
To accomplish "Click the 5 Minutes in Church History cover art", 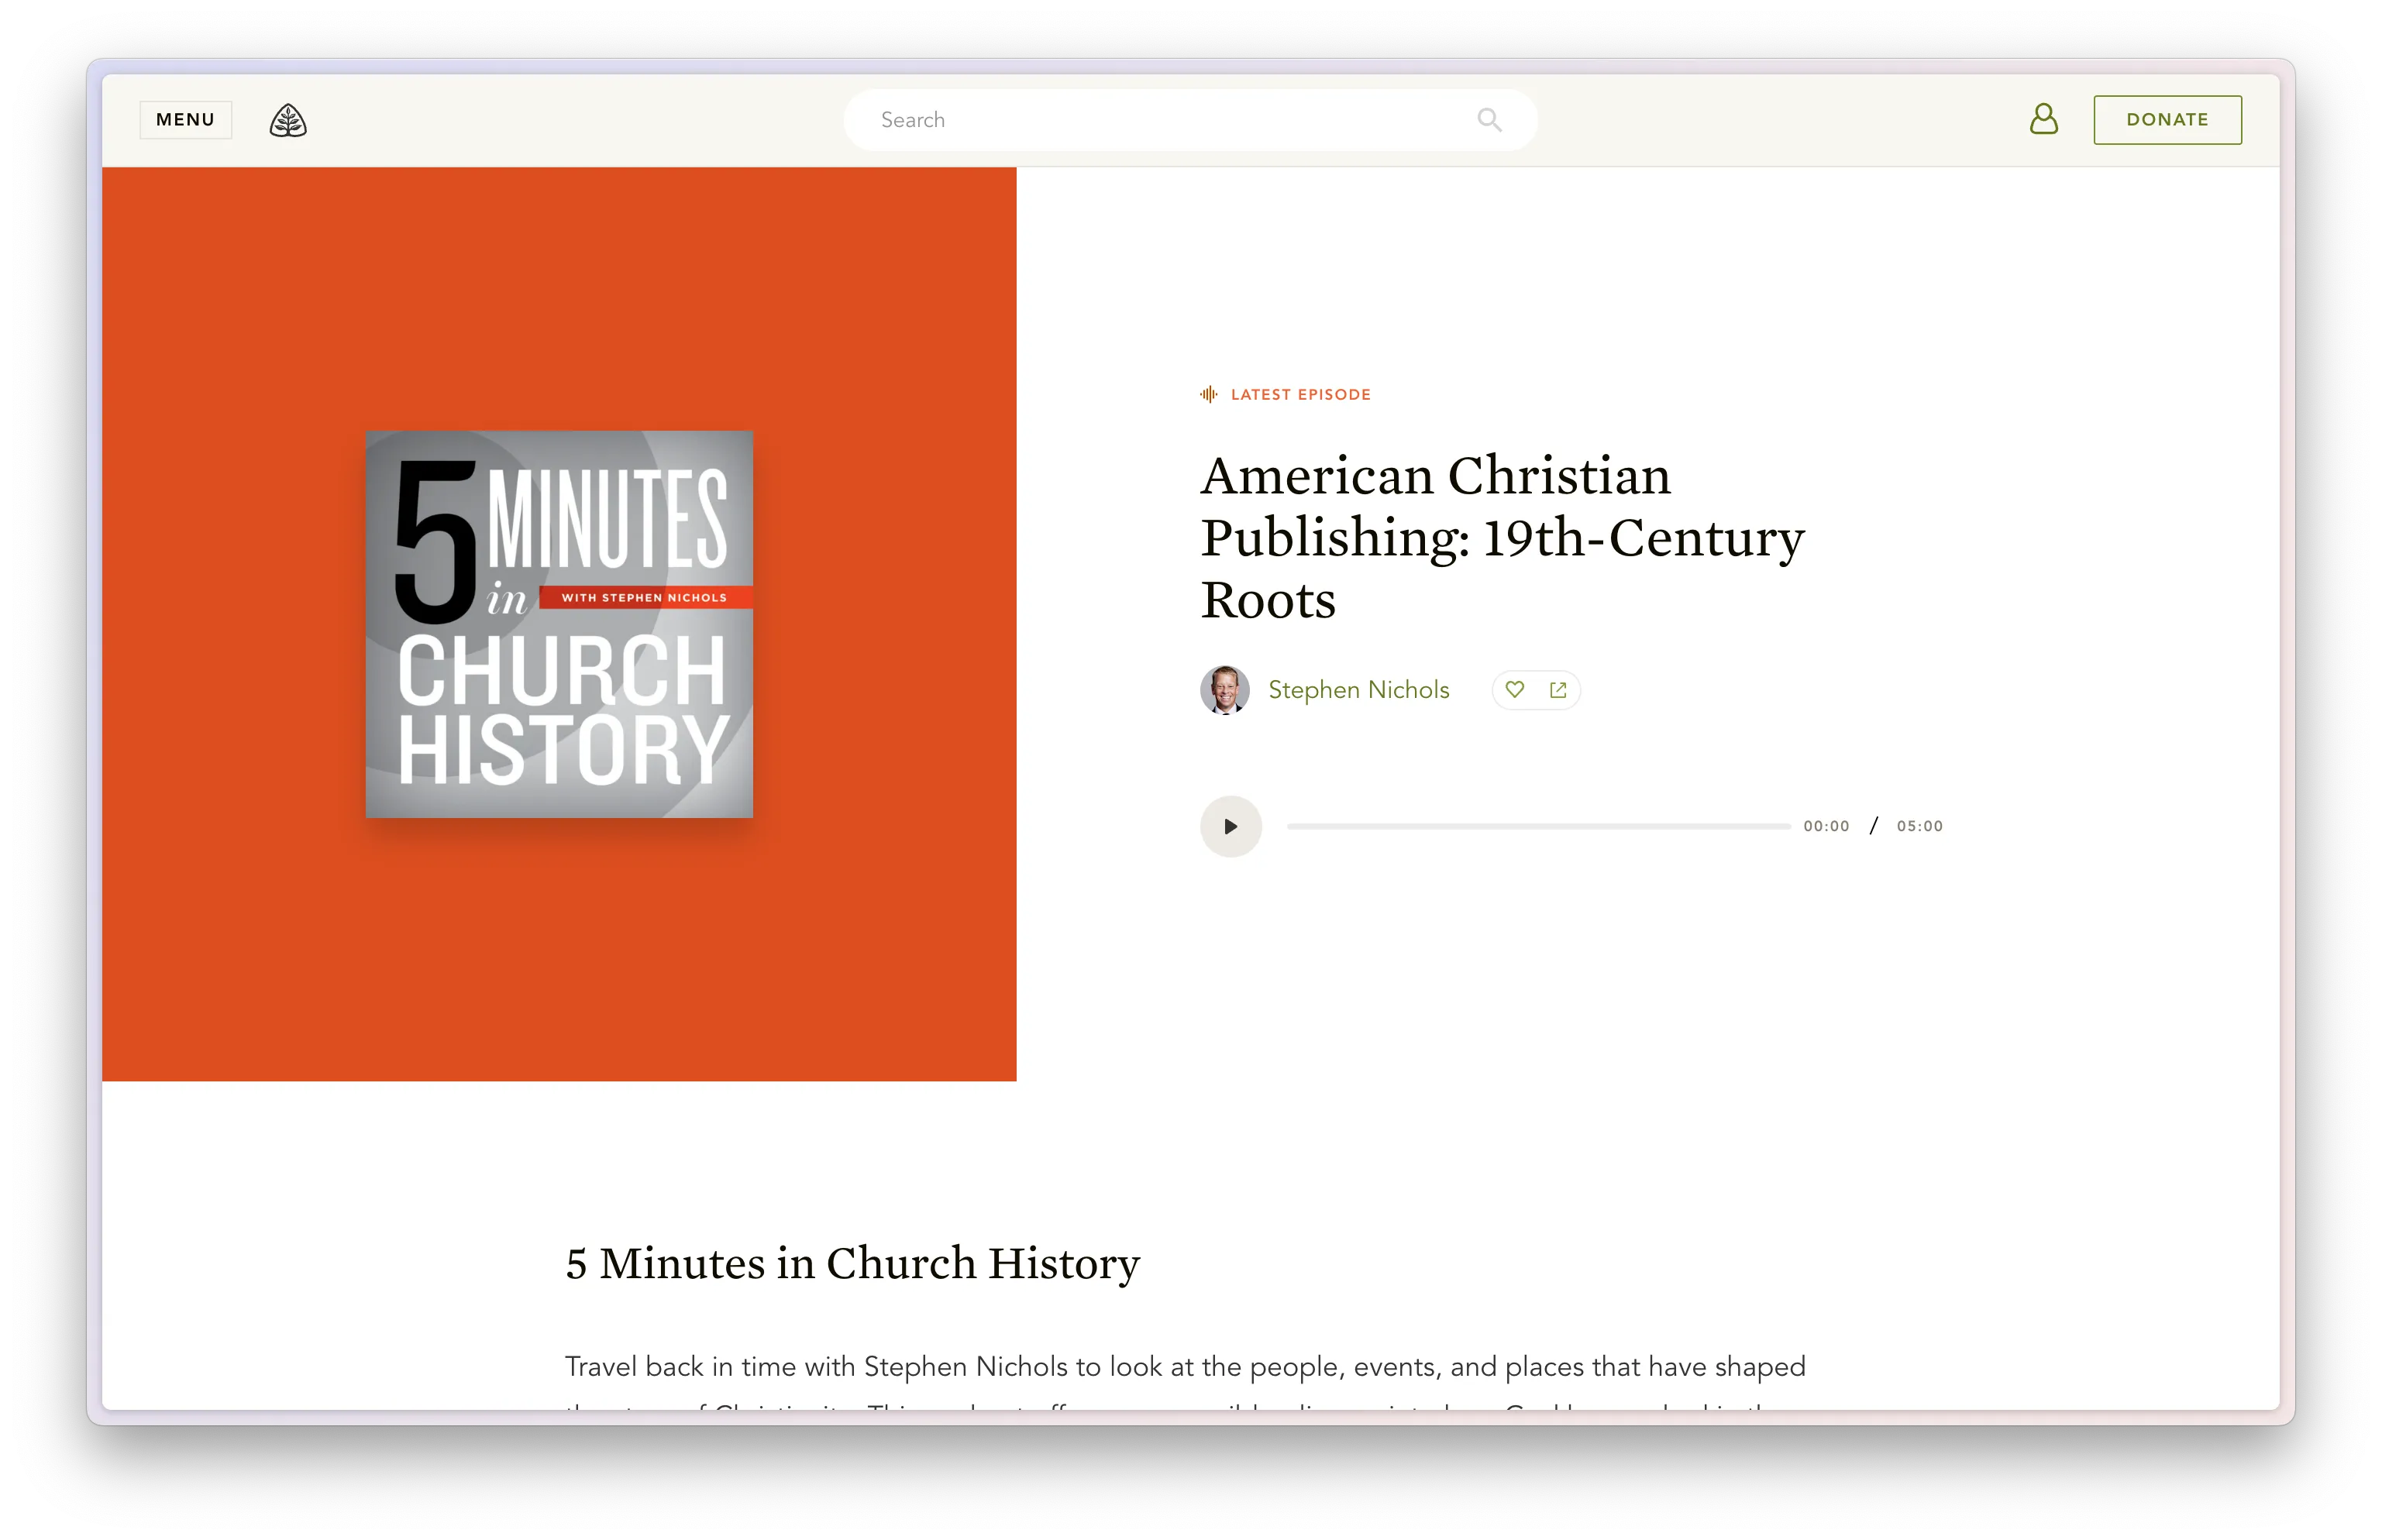I will point(559,624).
